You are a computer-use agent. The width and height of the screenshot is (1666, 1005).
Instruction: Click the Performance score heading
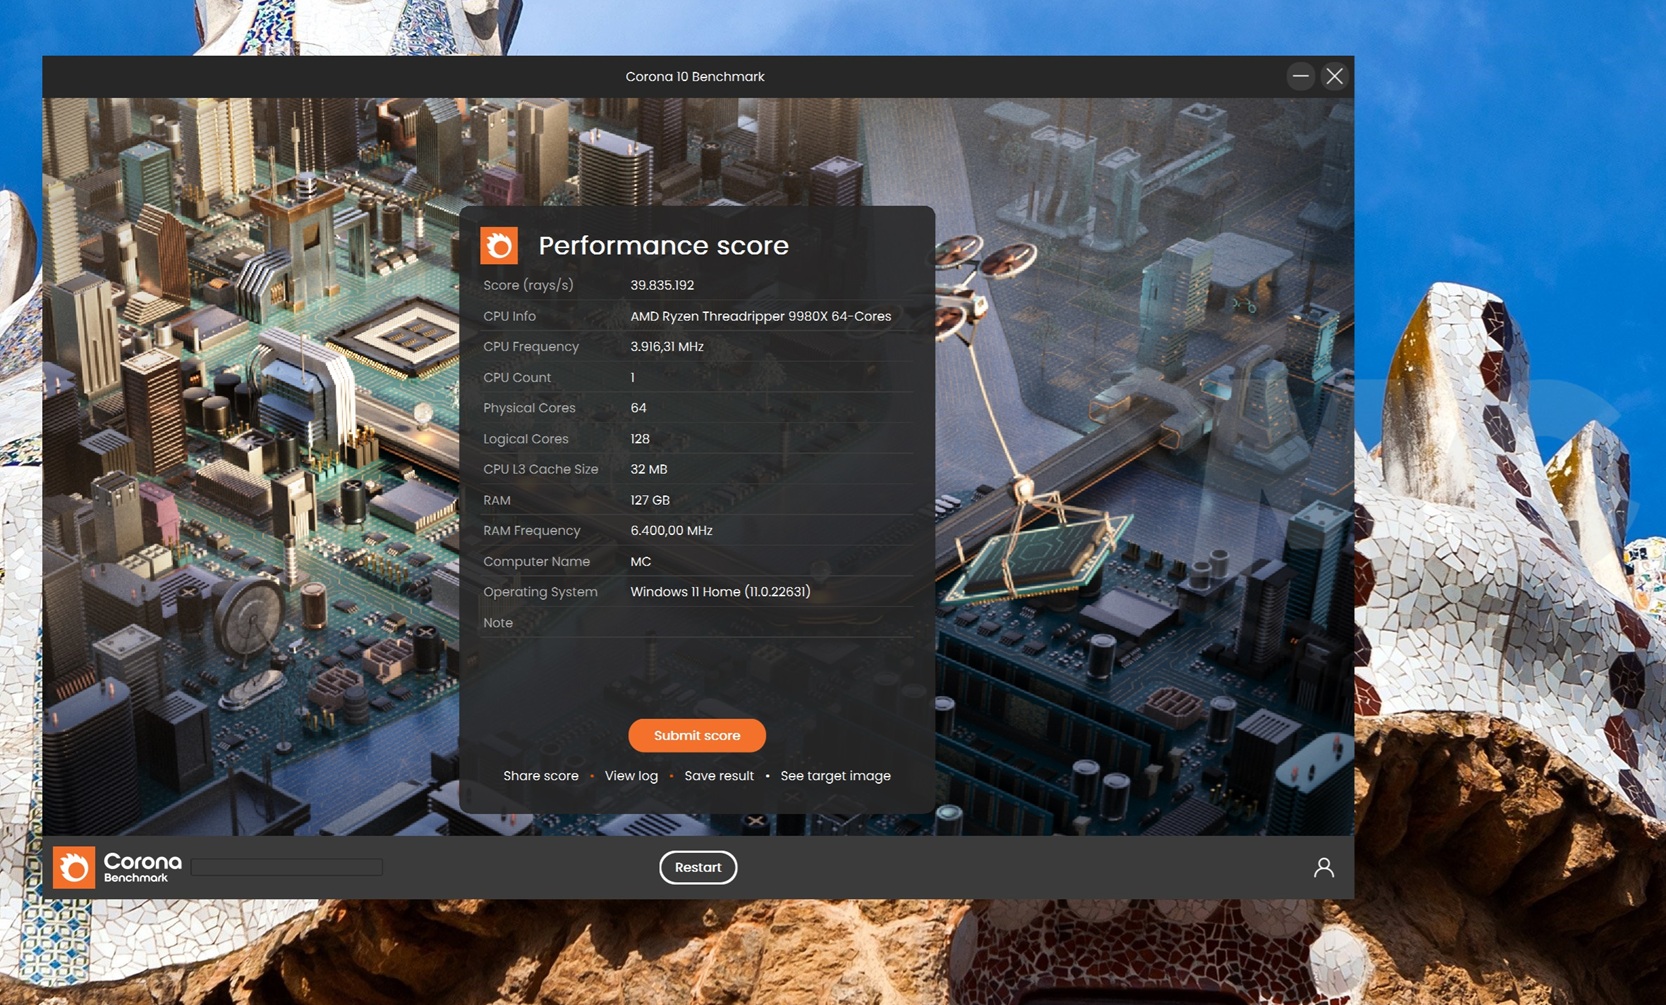pyautogui.click(x=663, y=246)
